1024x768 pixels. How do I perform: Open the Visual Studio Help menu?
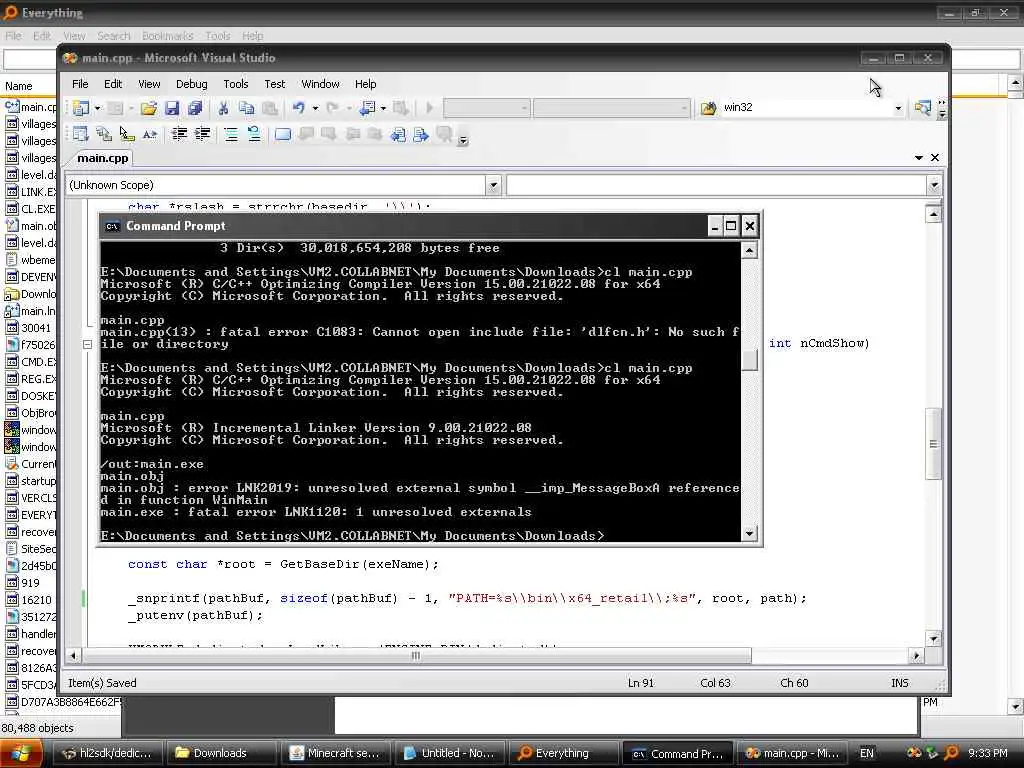point(366,84)
